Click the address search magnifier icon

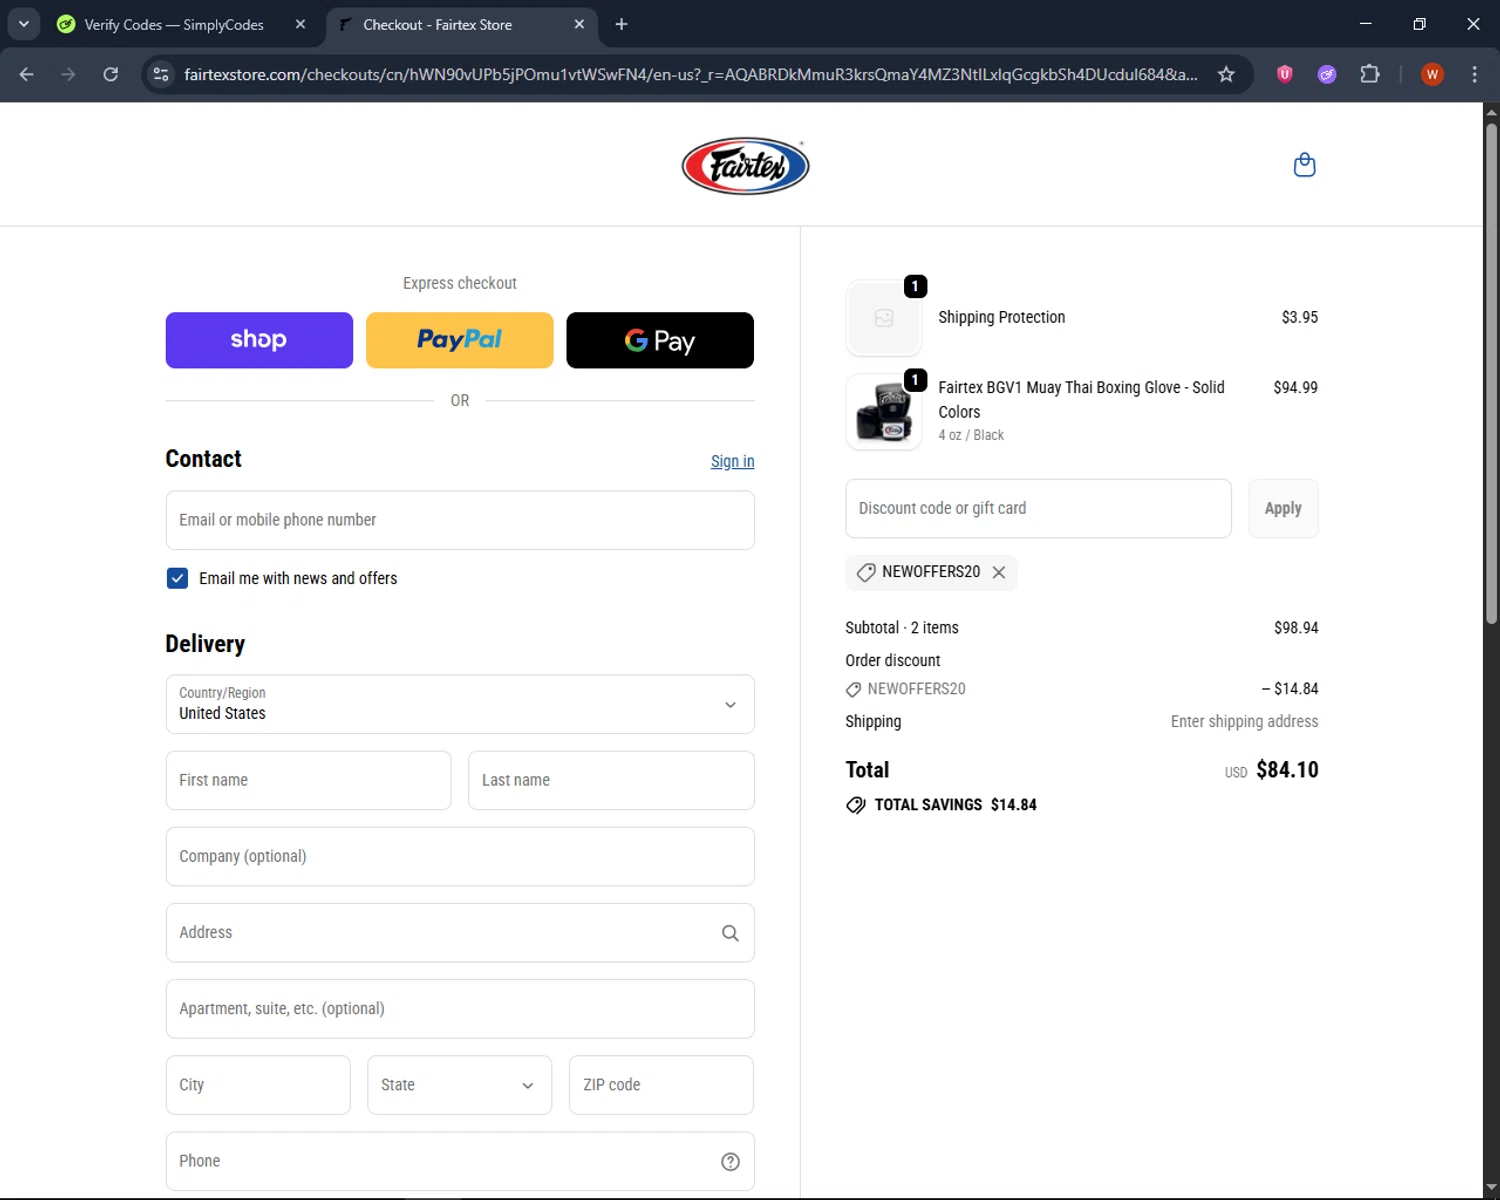730,933
